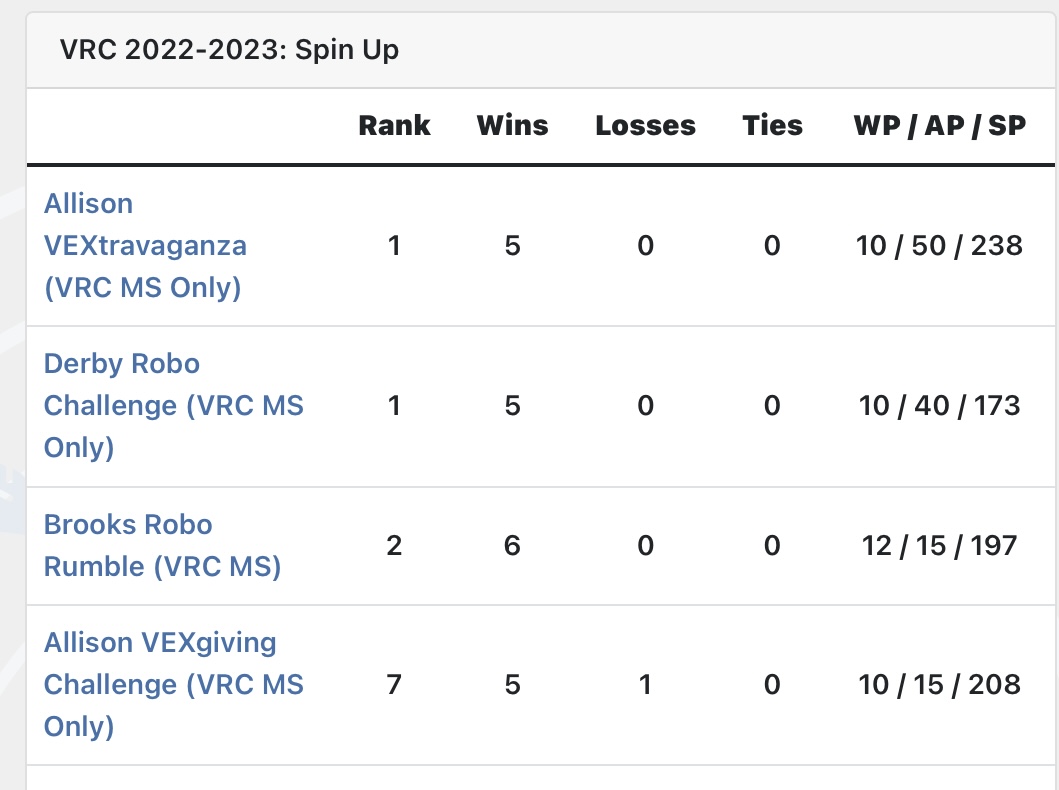This screenshot has width=1059, height=790.
Task: Click the 10 / 40 / 173 score cell
Action: 939,406
